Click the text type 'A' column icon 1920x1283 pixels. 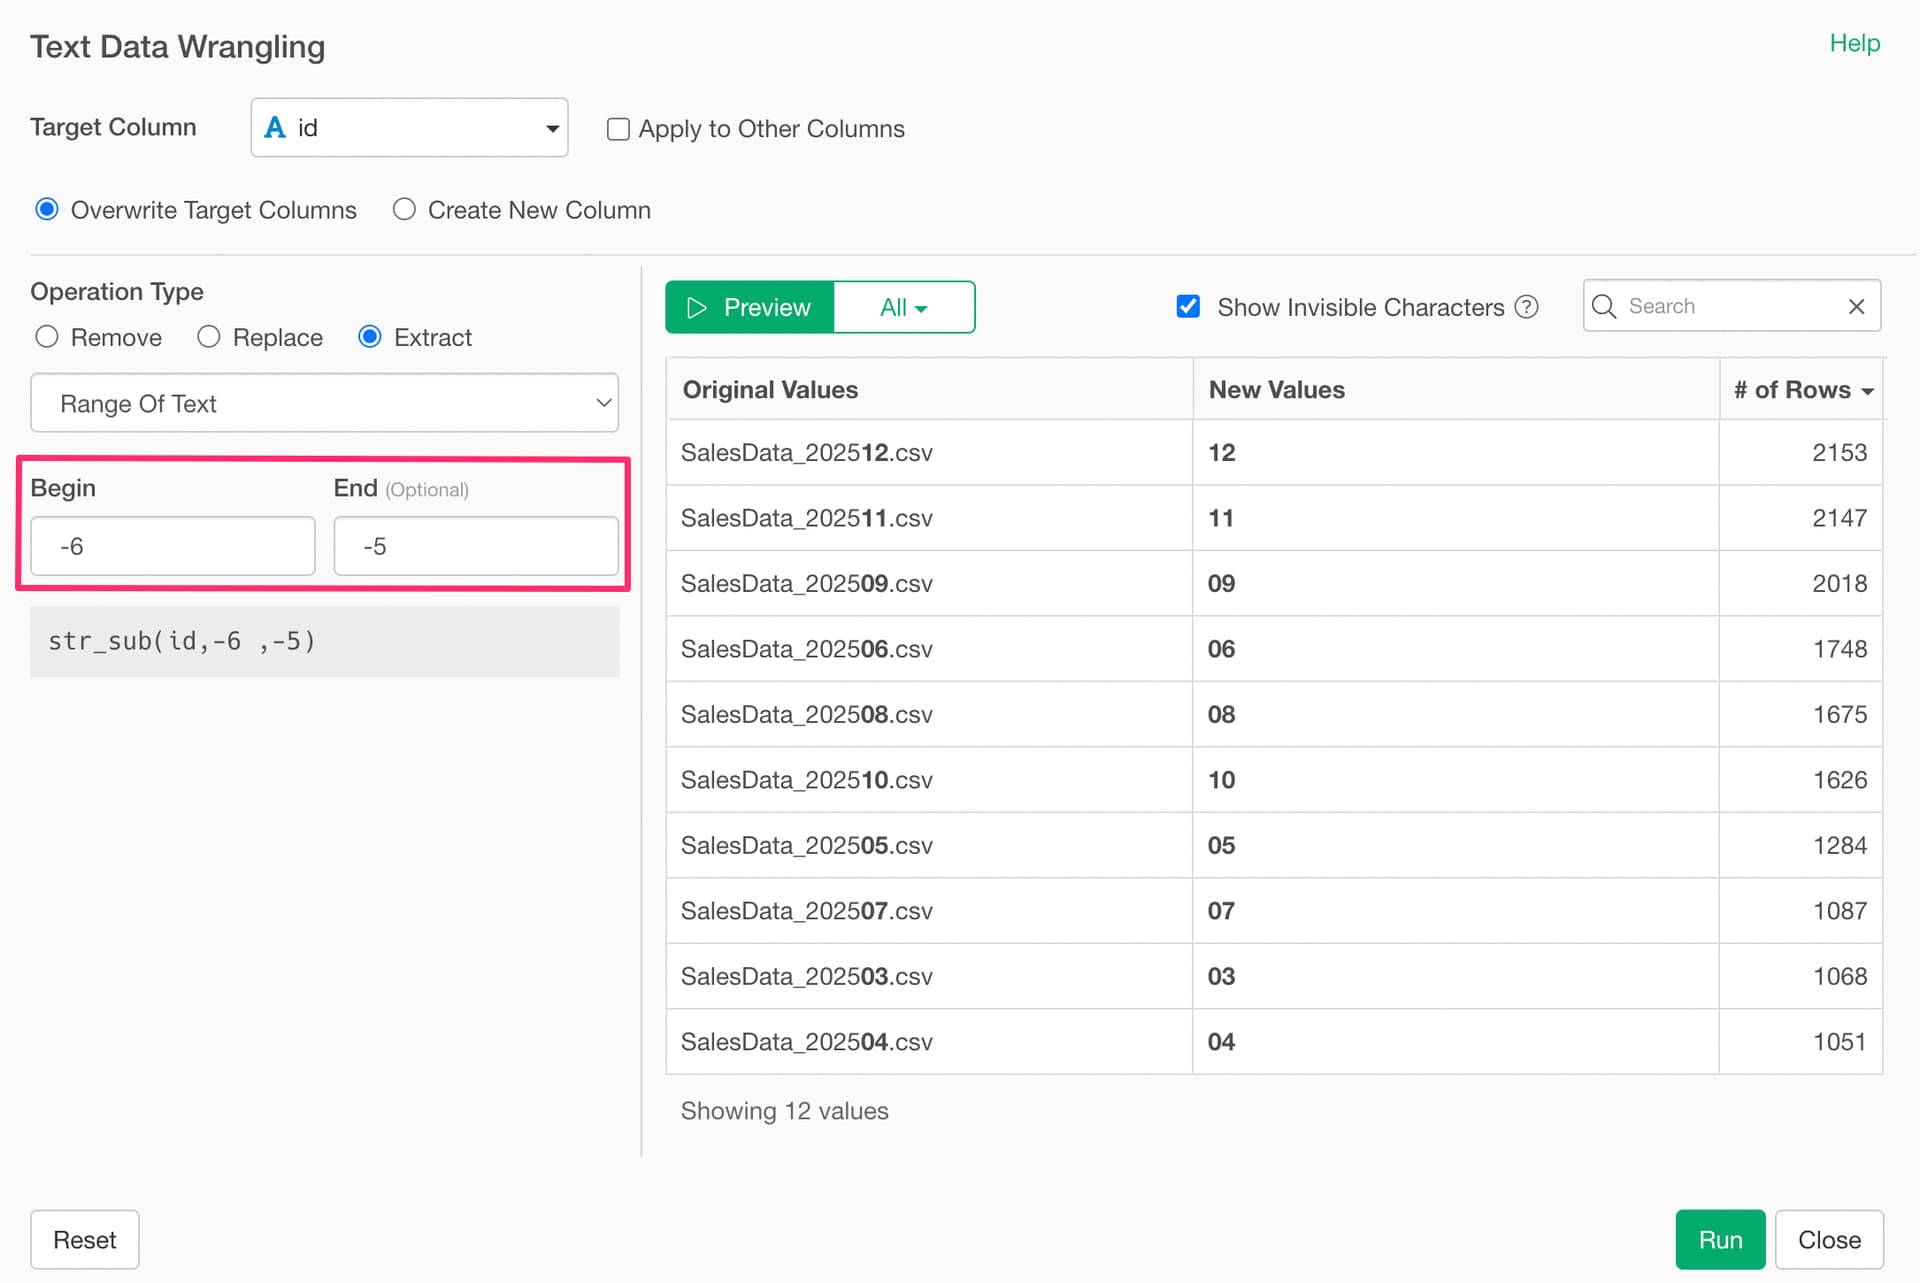coord(275,128)
